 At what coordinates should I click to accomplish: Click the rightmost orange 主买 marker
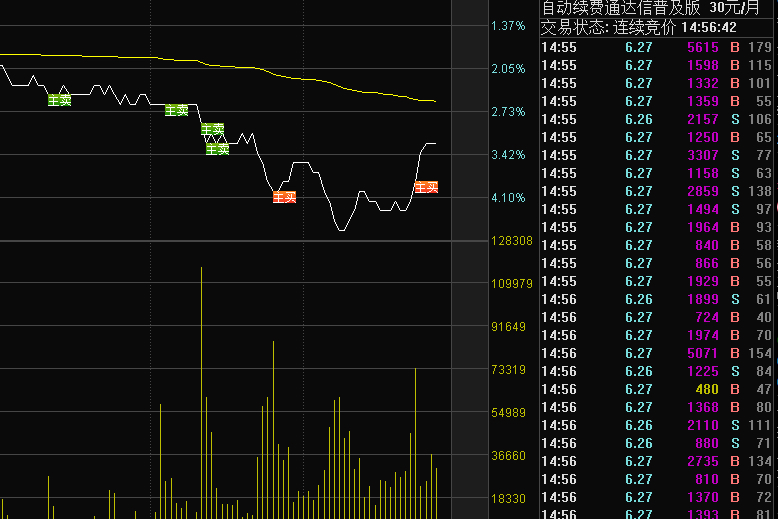(x=426, y=187)
